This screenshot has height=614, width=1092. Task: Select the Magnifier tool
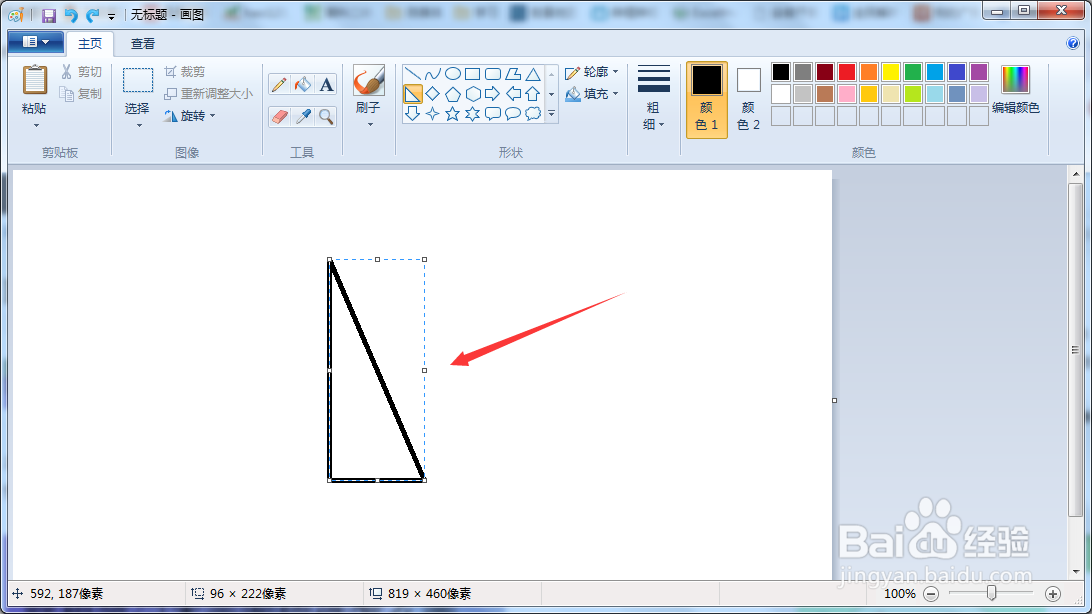(x=326, y=116)
